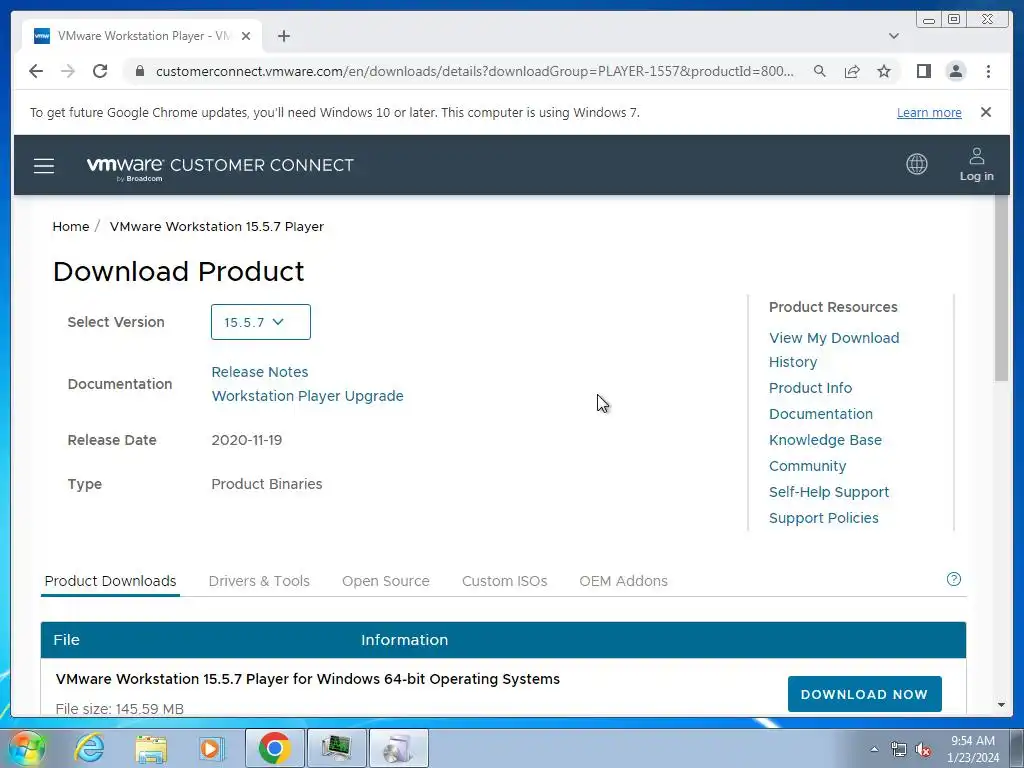1024x768 pixels.
Task: Click the muted volume tray icon
Action: [923, 749]
